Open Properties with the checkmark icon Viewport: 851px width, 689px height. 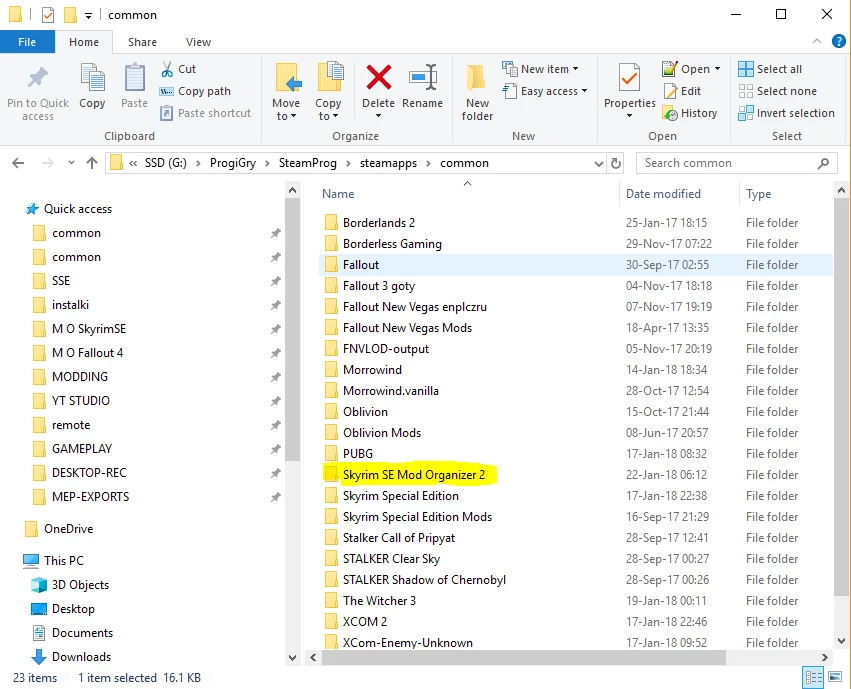630,79
